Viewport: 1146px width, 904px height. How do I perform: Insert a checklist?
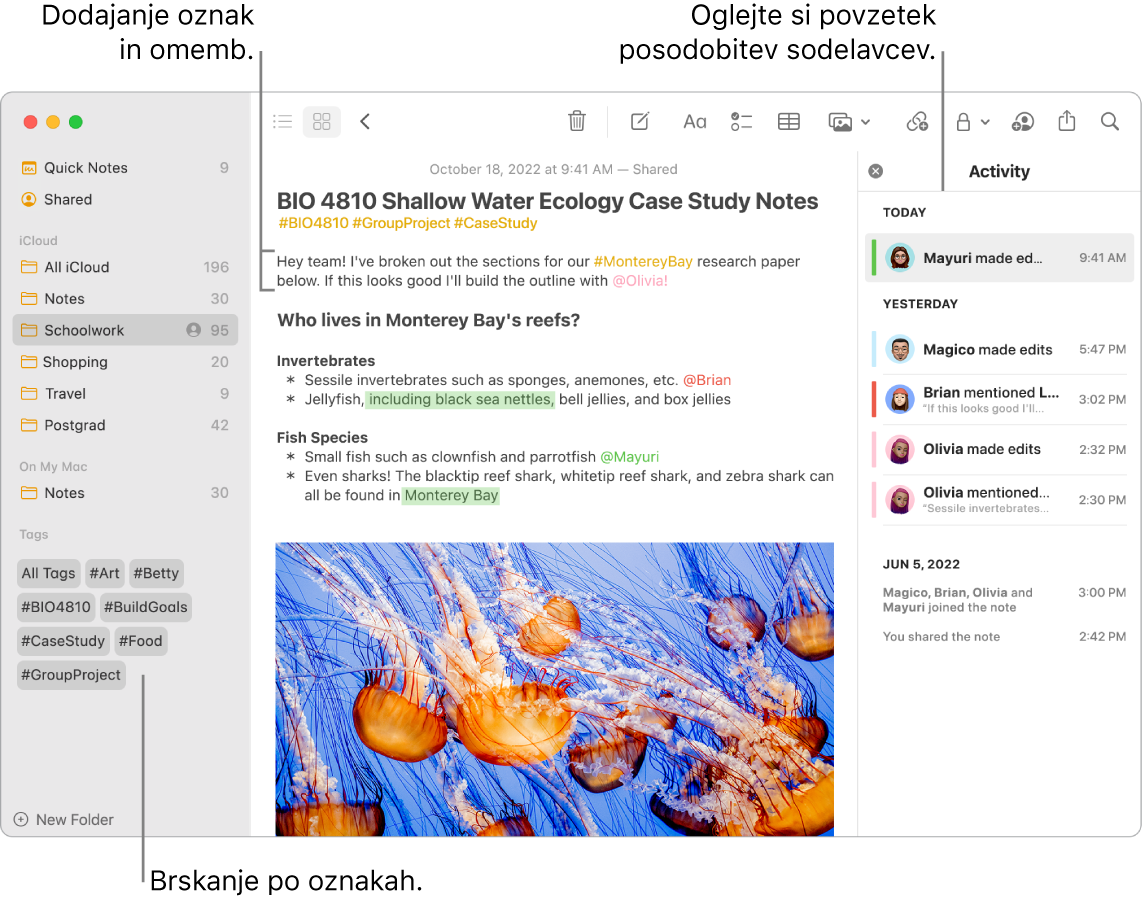point(741,121)
